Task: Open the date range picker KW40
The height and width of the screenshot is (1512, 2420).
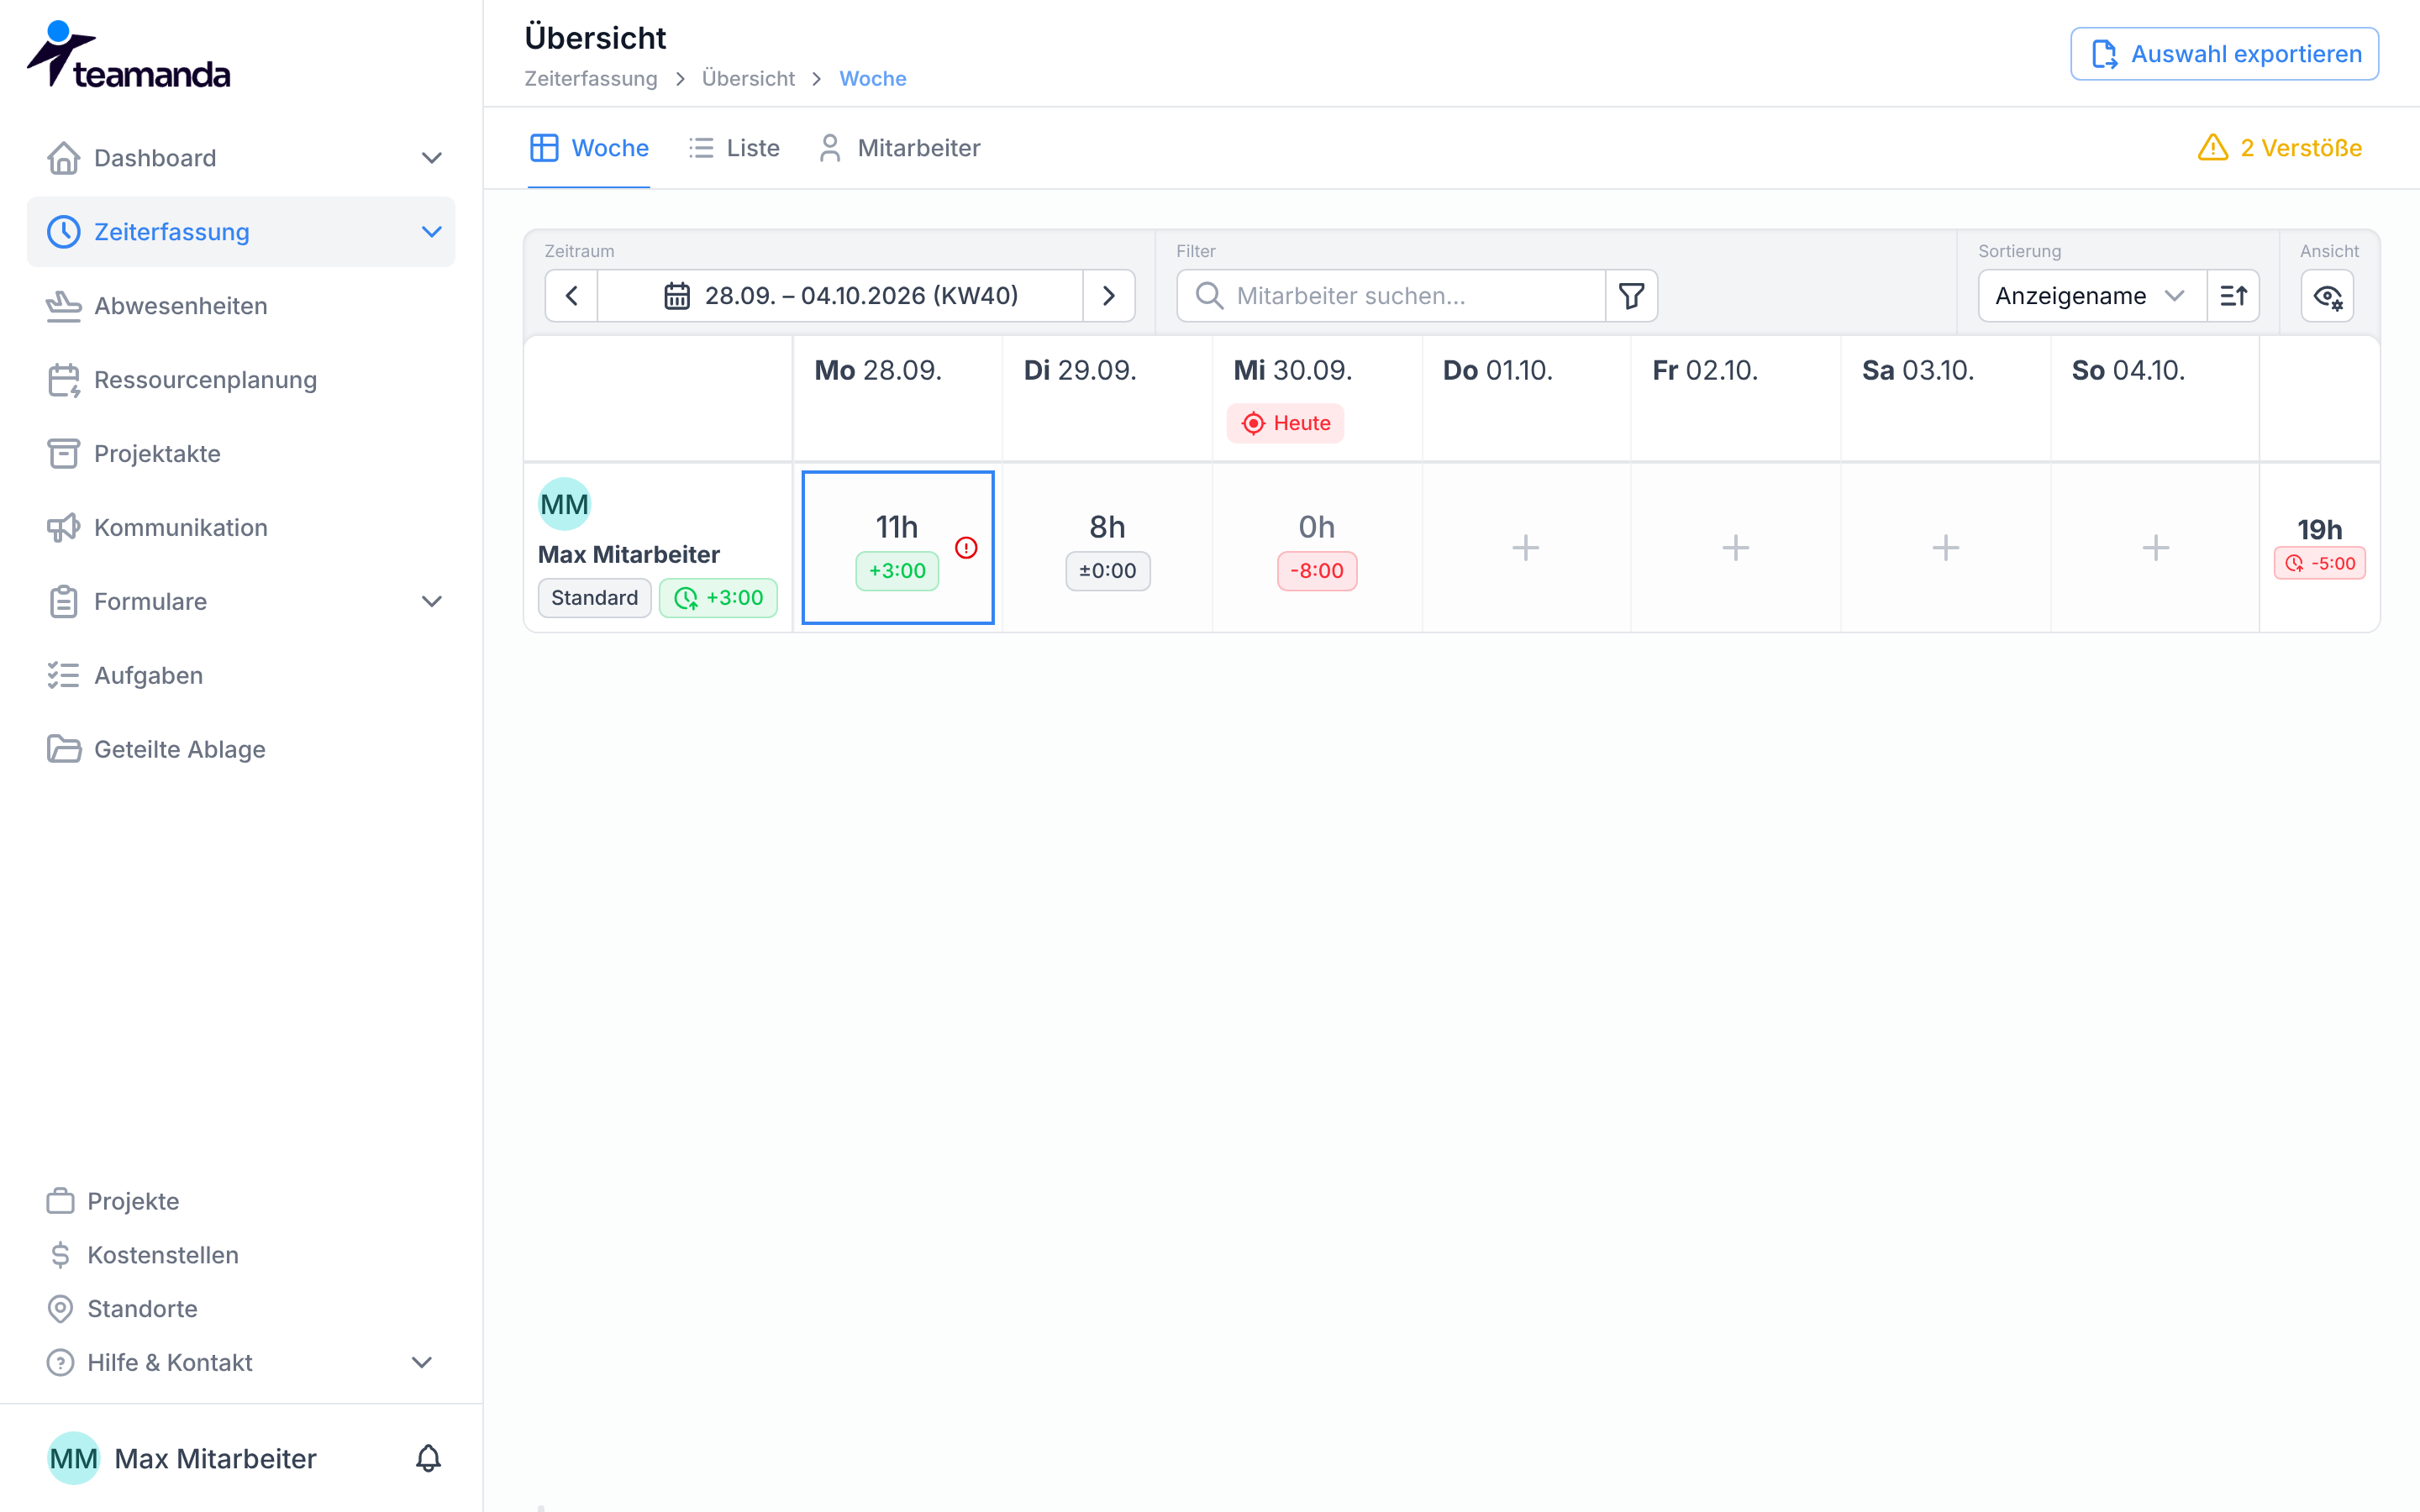Action: 840,296
